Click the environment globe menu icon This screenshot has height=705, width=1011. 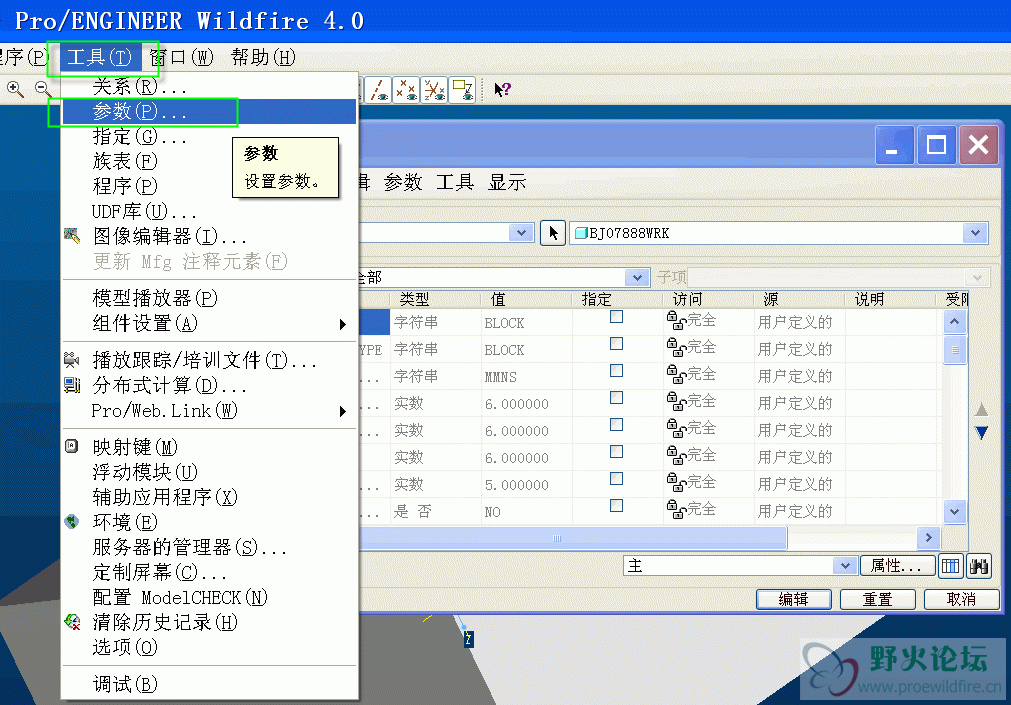coord(72,521)
